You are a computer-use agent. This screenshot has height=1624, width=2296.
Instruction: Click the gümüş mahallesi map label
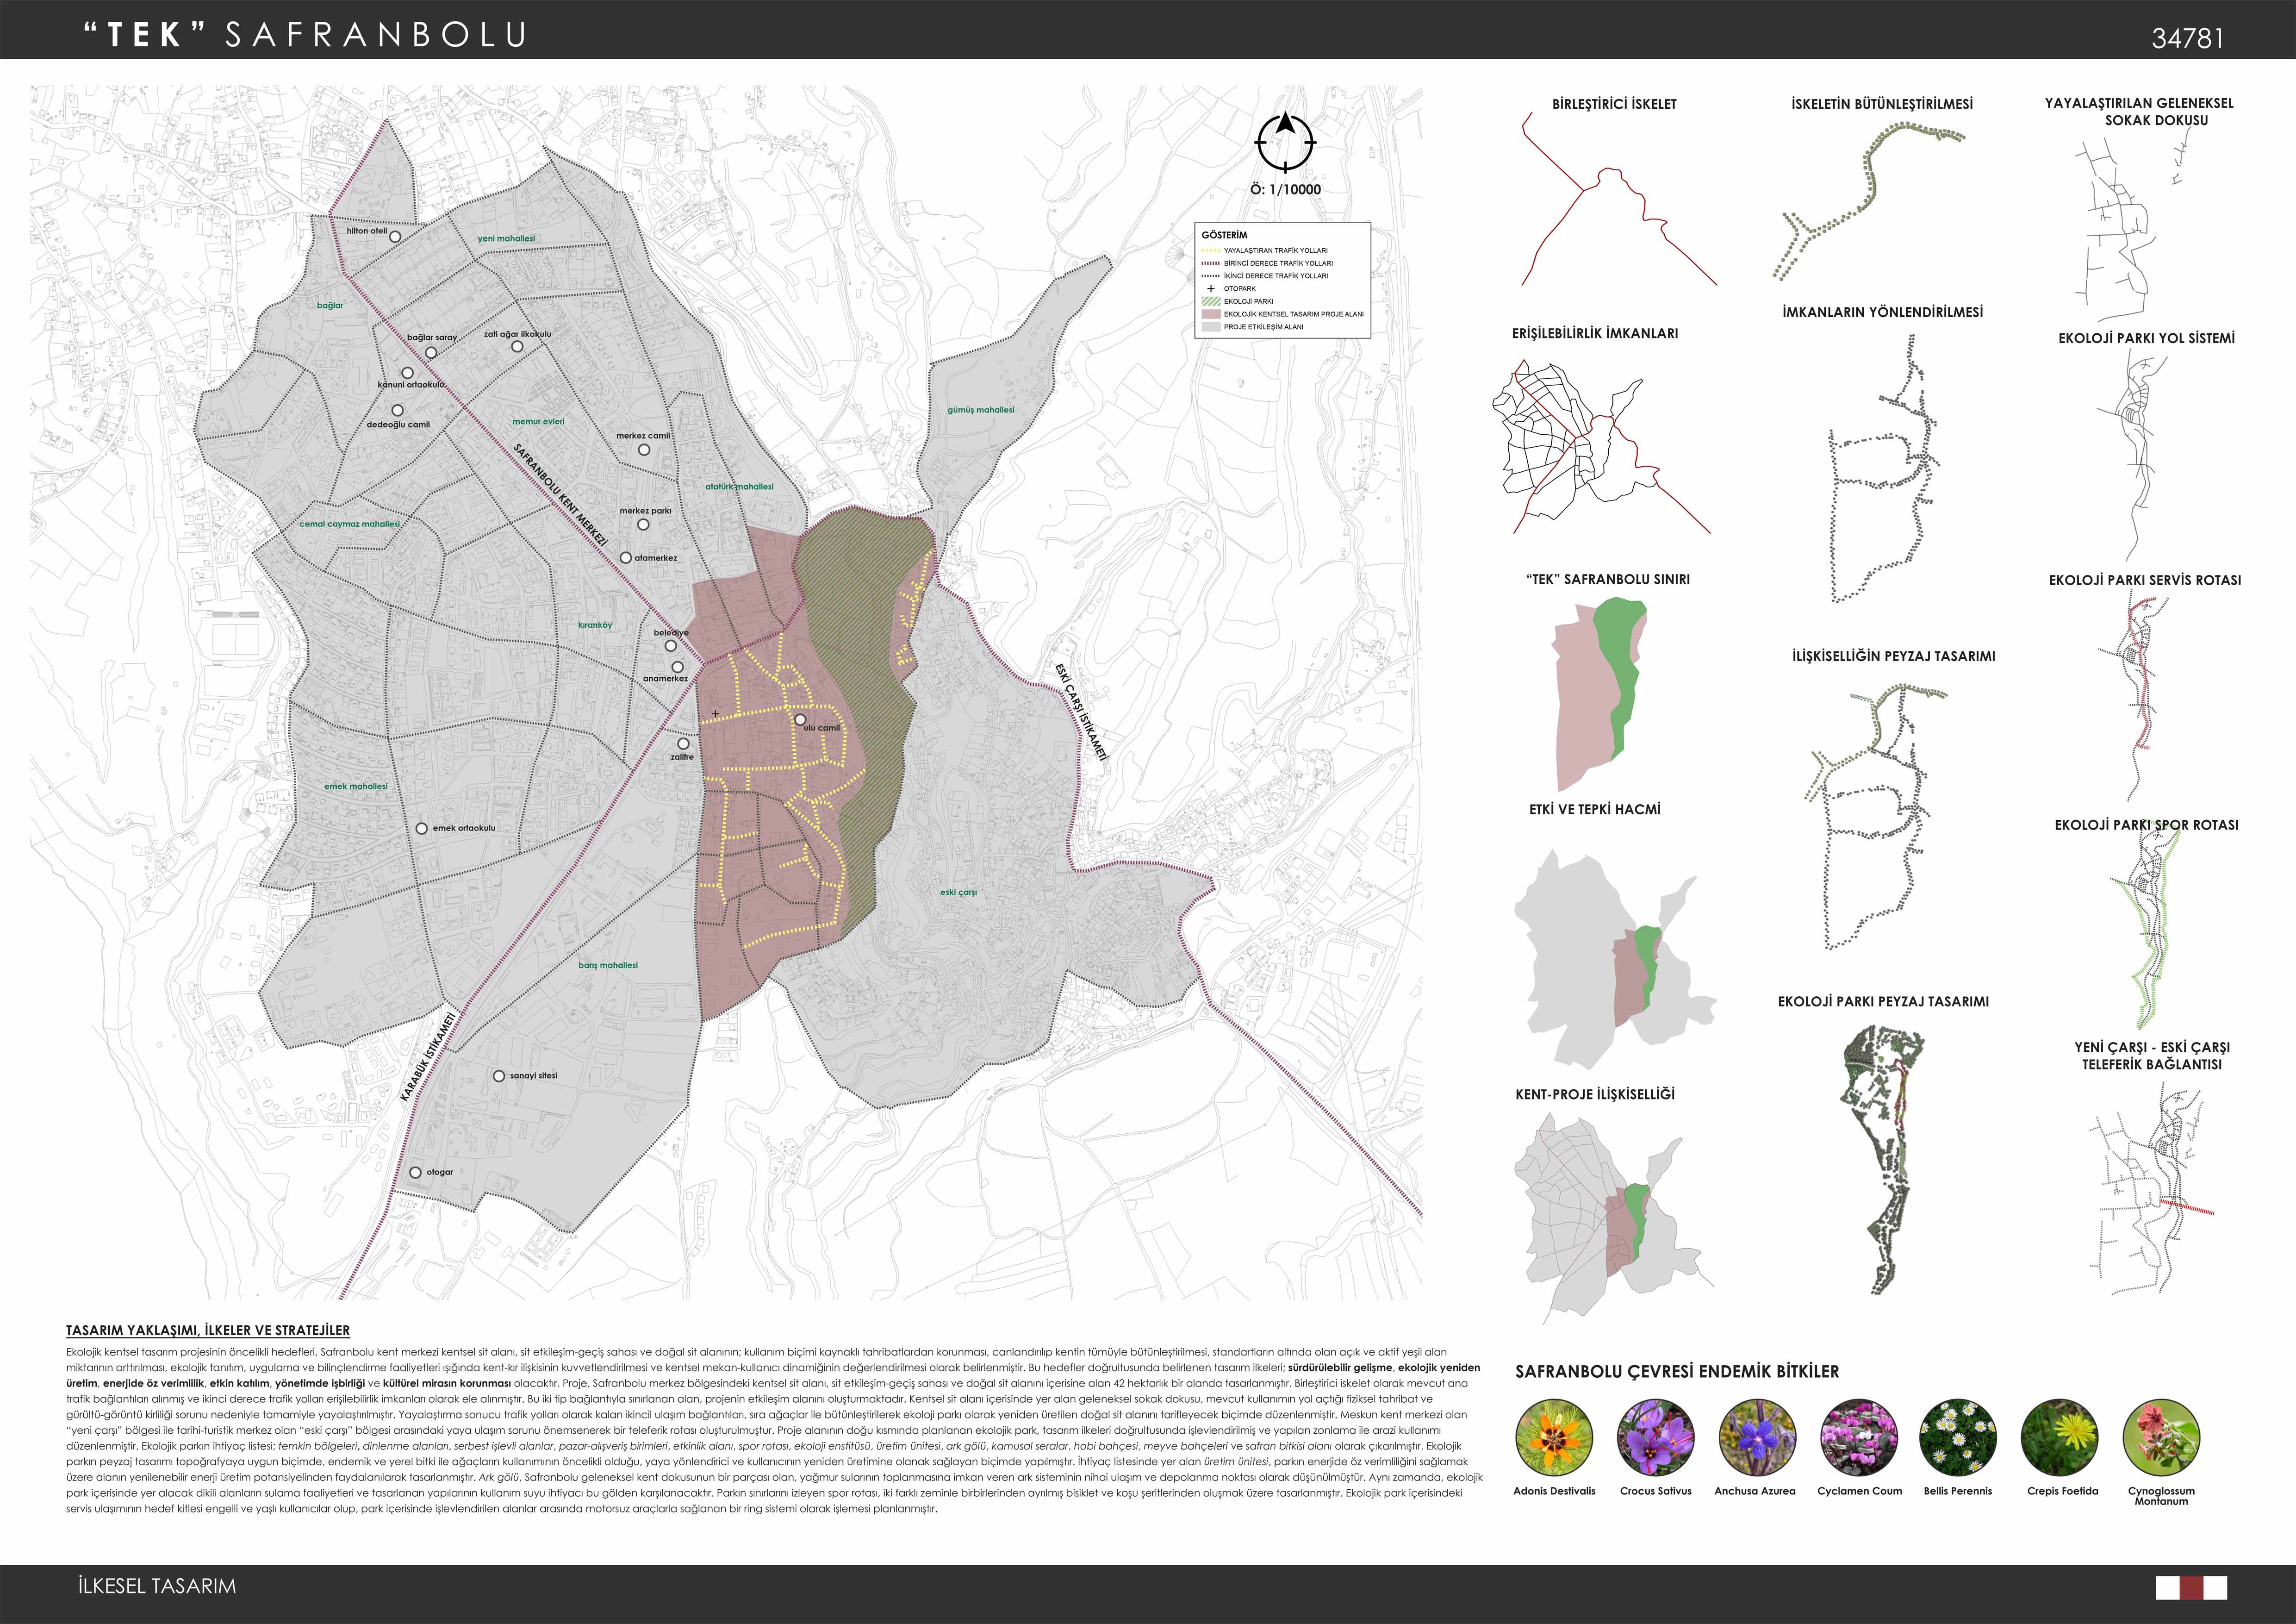pos(981,410)
